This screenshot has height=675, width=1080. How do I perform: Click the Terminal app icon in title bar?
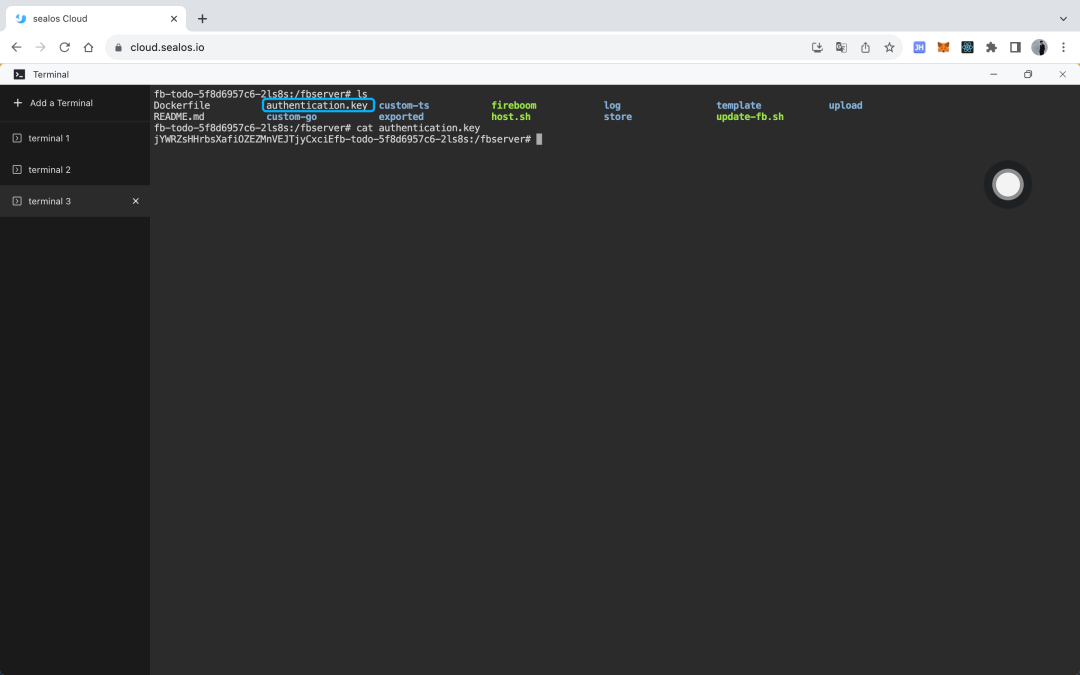point(19,74)
